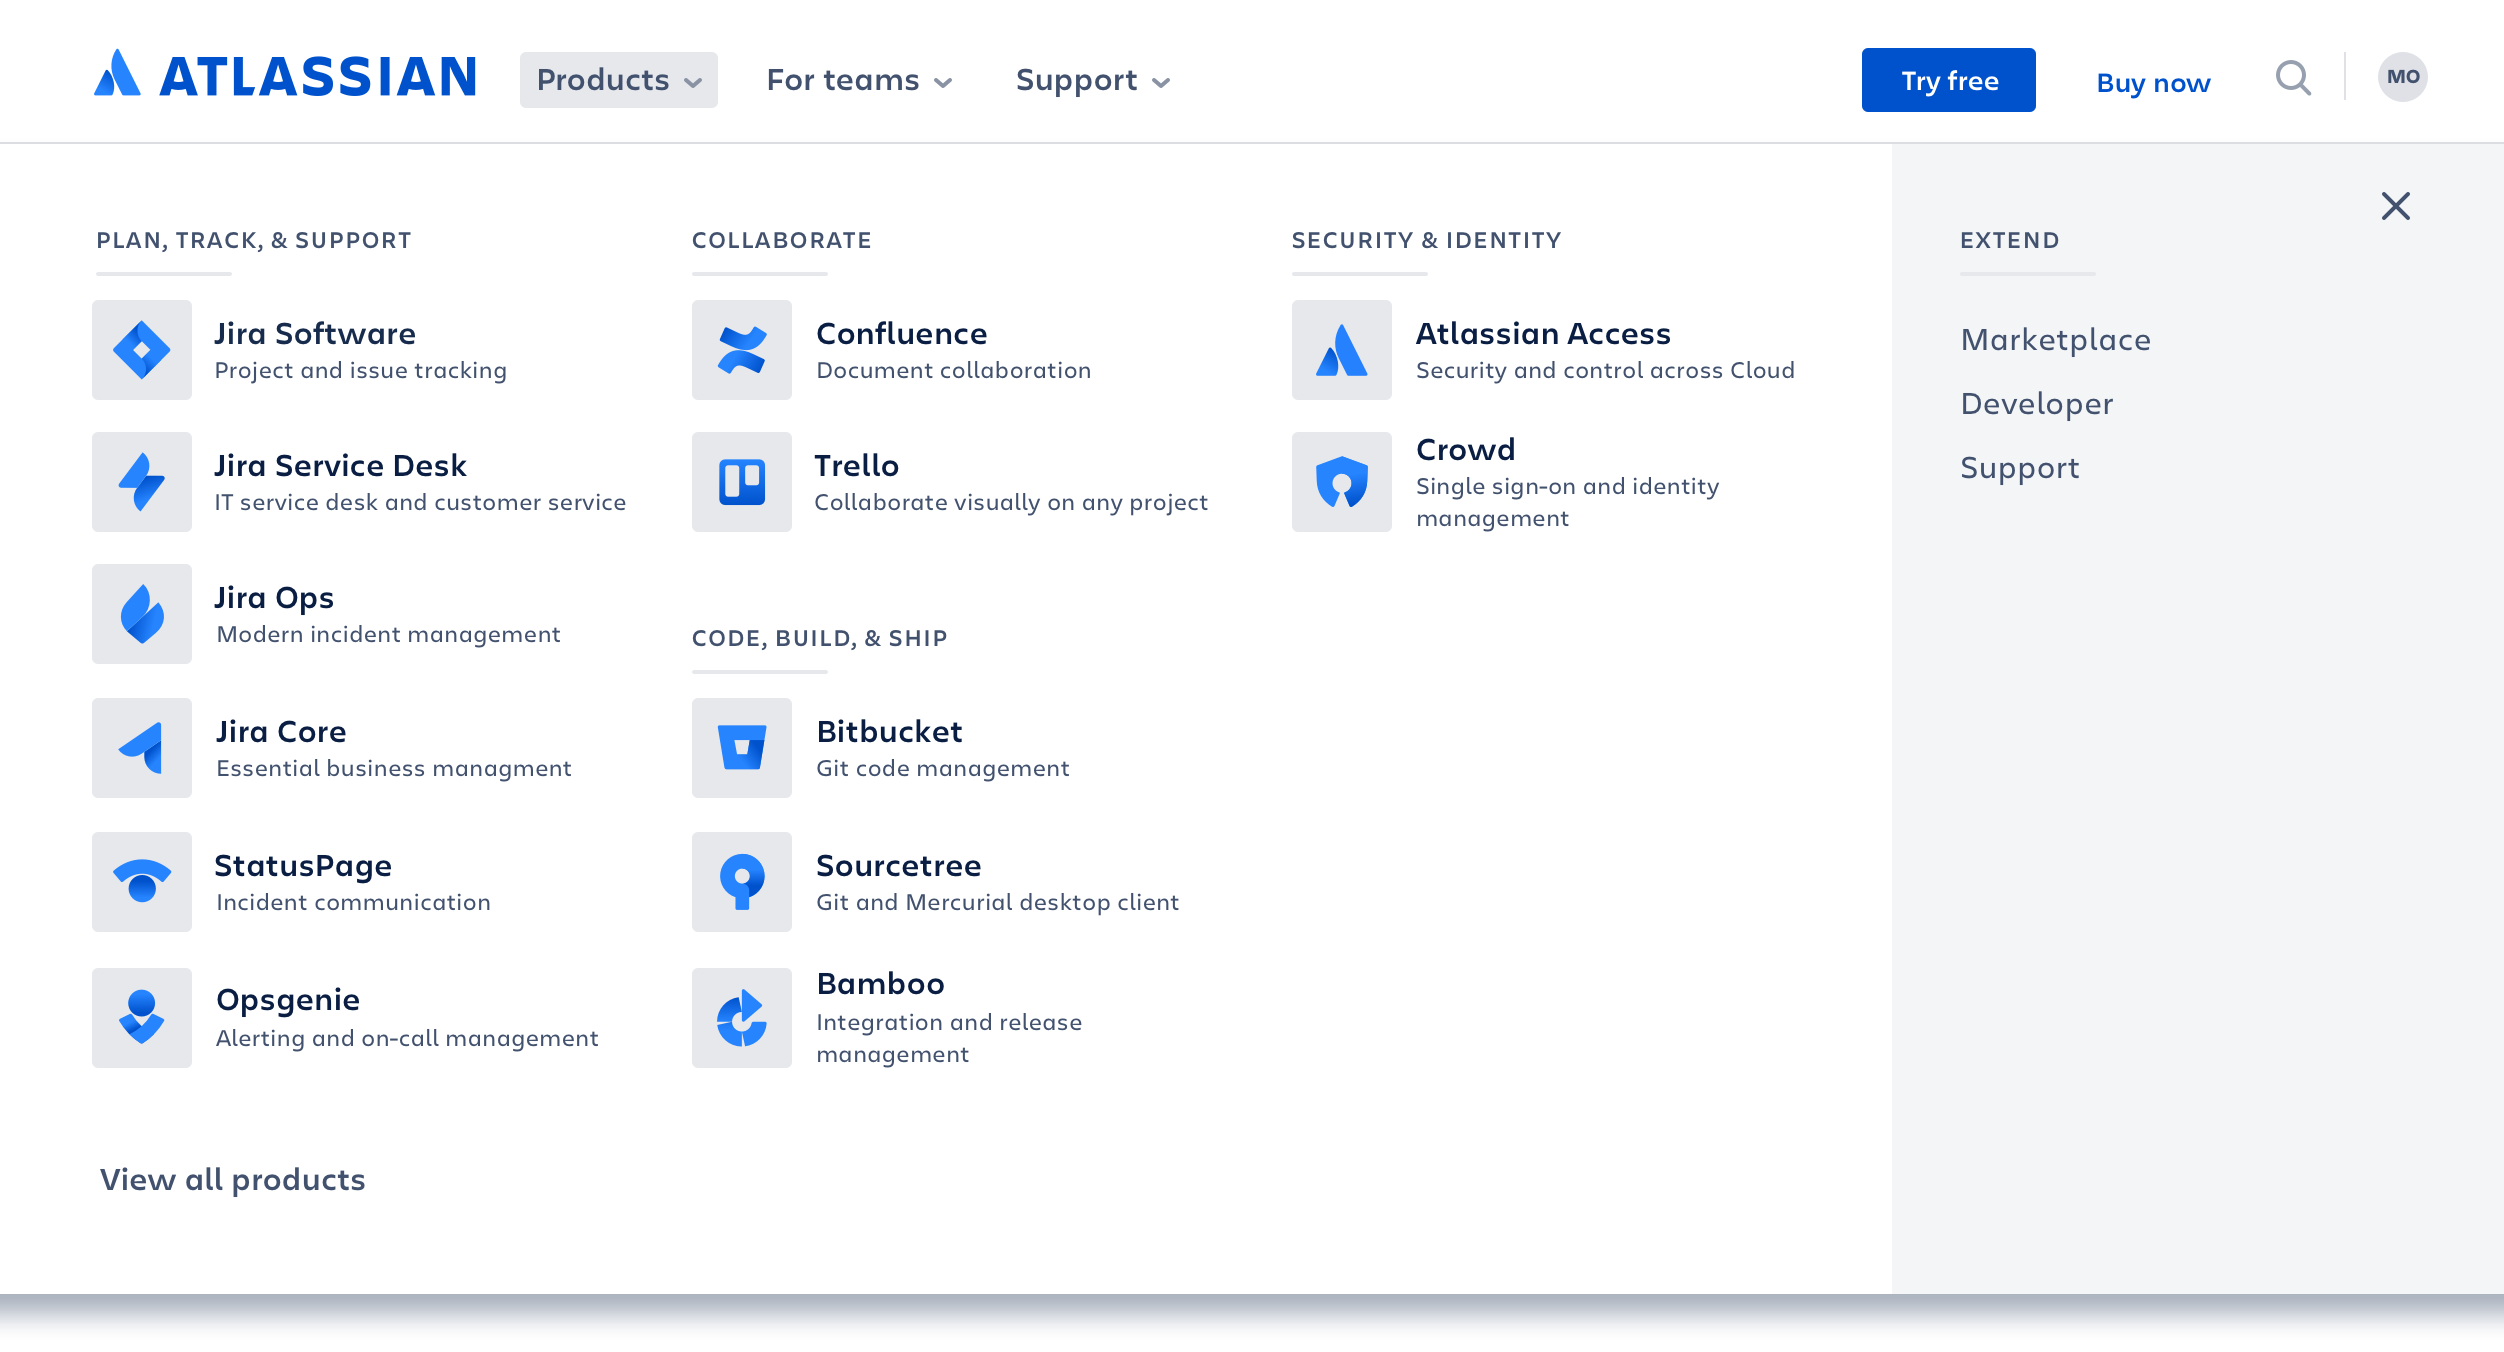Open the search magnifier icon
The image size is (2504, 1352).
(2293, 78)
